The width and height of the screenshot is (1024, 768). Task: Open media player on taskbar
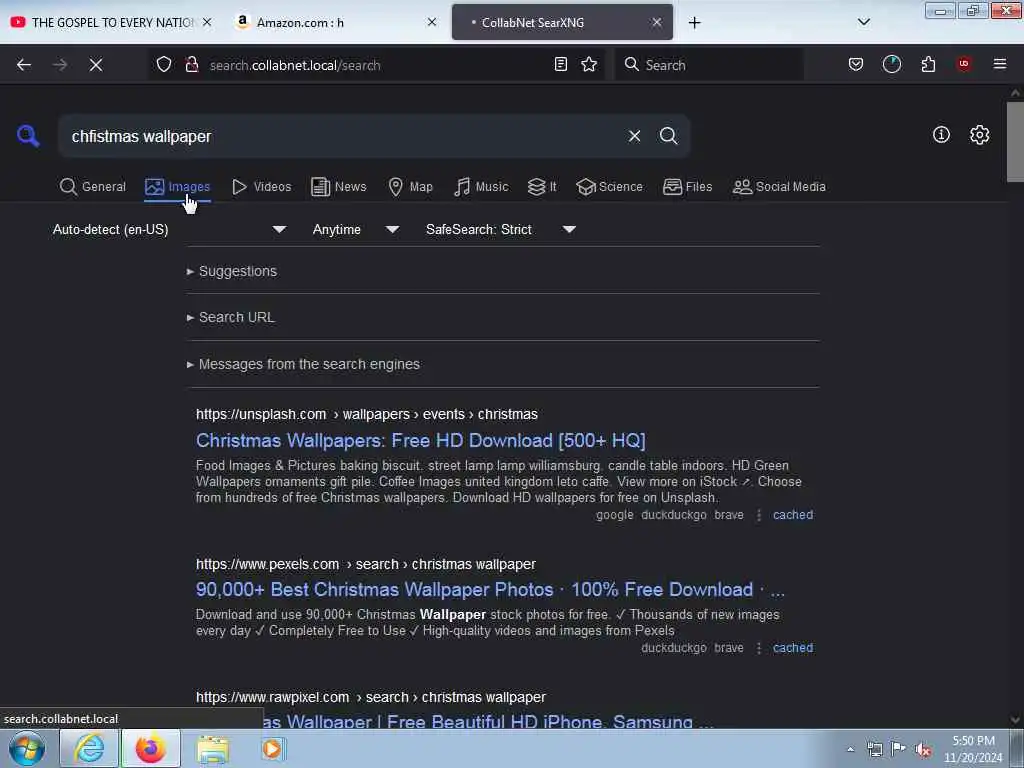pyautogui.click(x=272, y=748)
